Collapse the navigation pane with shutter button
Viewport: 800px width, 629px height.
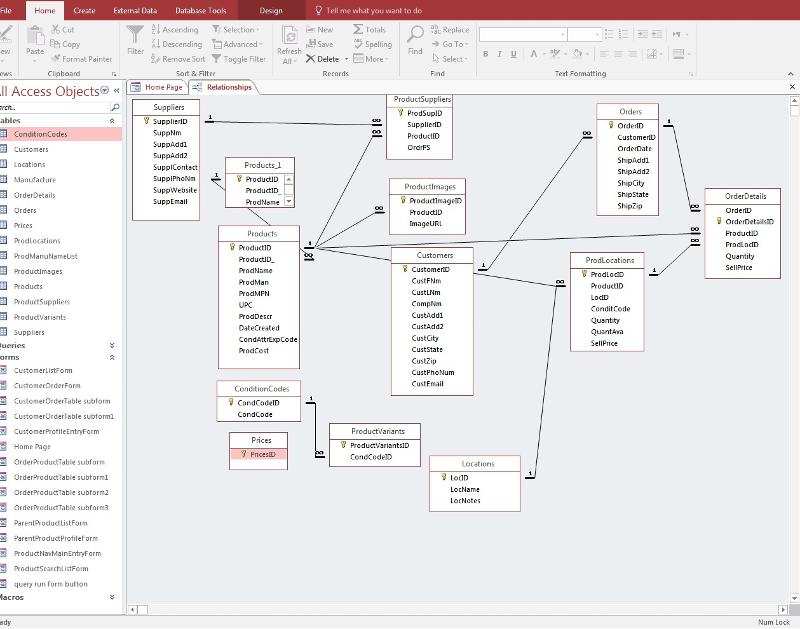click(x=116, y=91)
